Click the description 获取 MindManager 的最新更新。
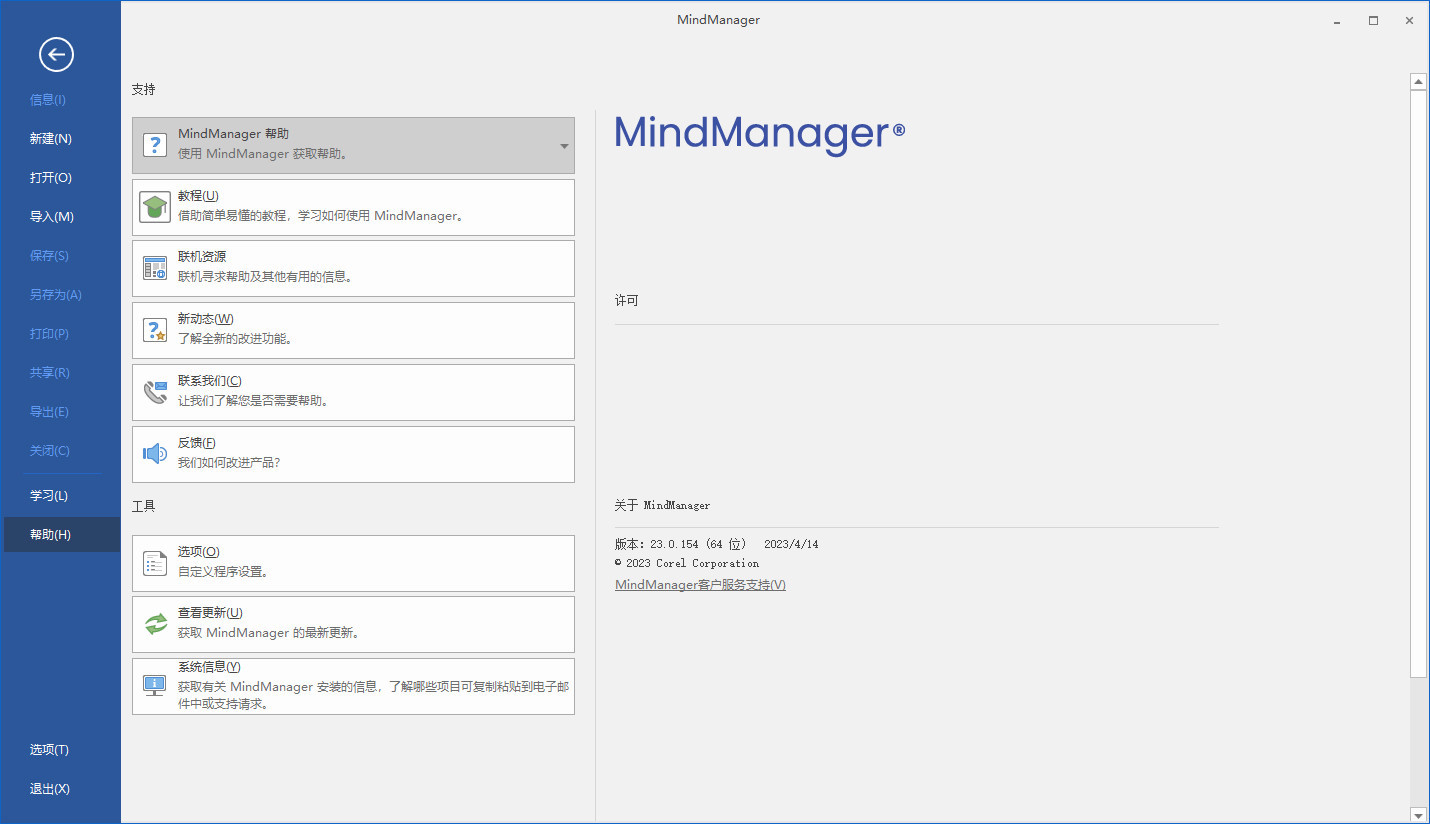Screen dimensions: 1430x824 [x=269, y=633]
